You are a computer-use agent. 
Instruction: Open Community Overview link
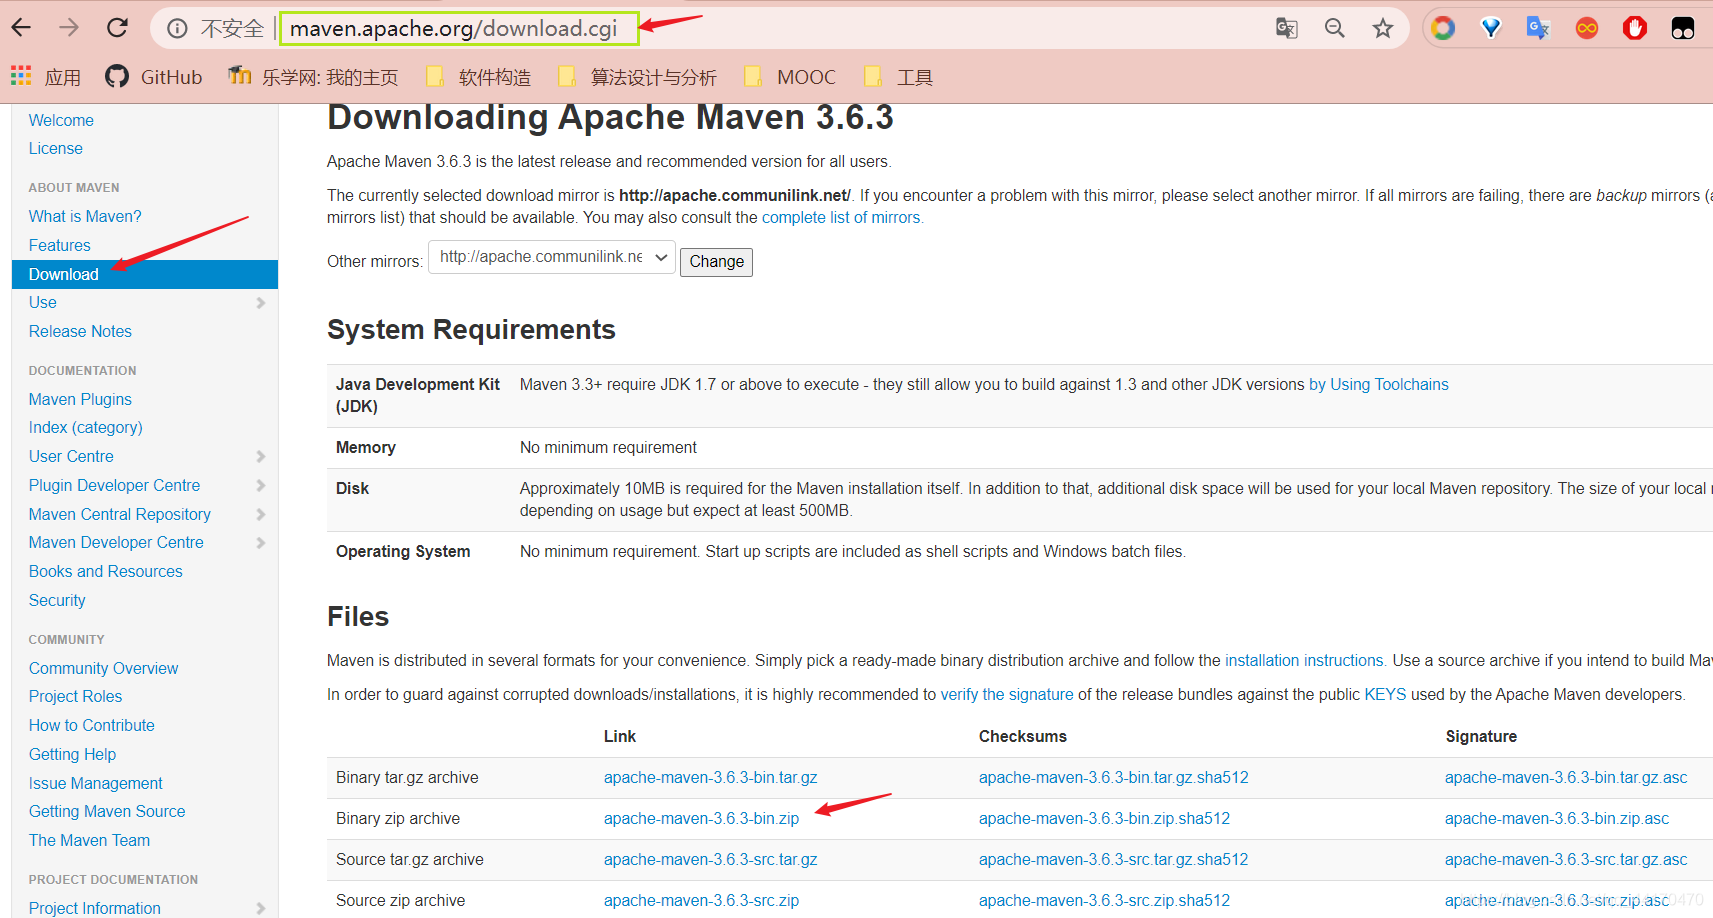[104, 668]
